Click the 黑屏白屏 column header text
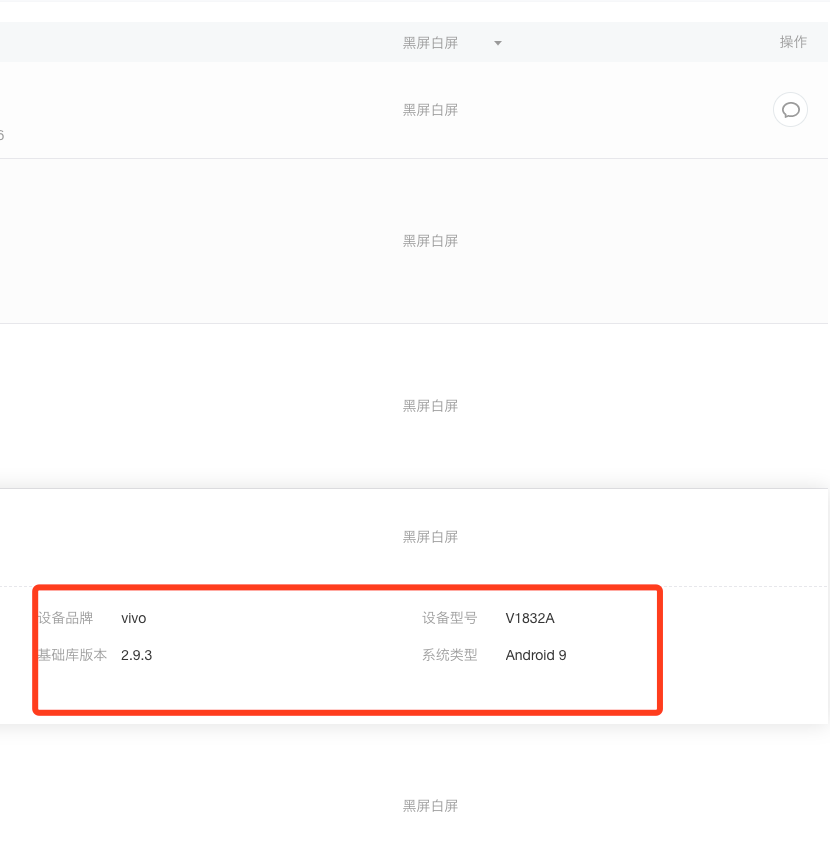This screenshot has height=850, width=830. [430, 43]
